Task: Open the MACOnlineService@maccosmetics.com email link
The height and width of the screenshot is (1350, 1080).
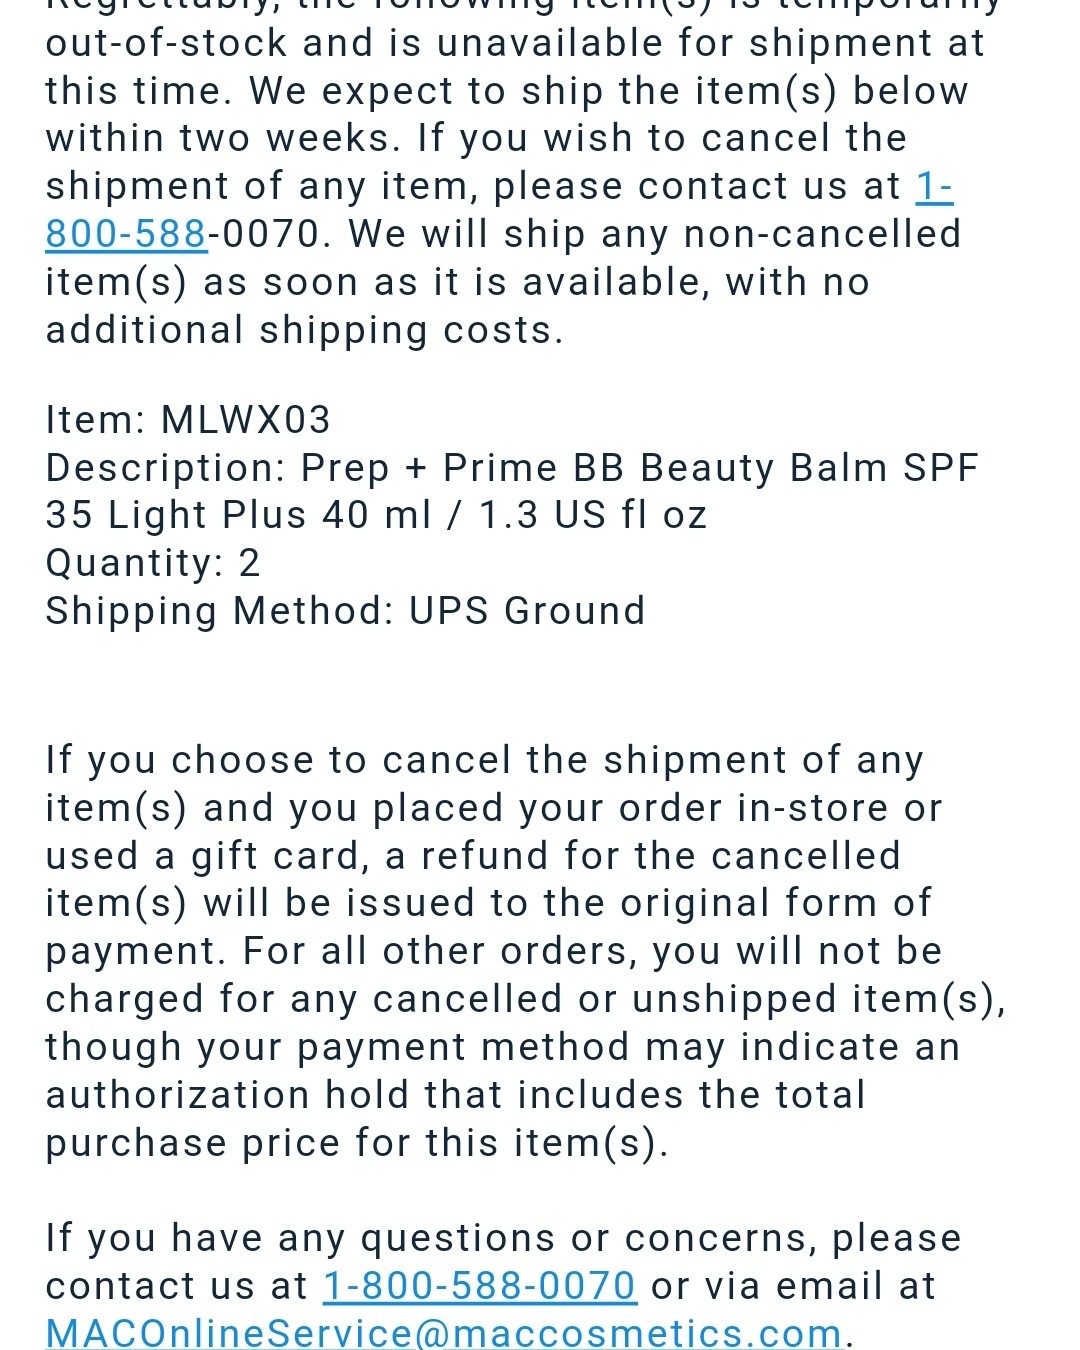Action: coord(444,1333)
